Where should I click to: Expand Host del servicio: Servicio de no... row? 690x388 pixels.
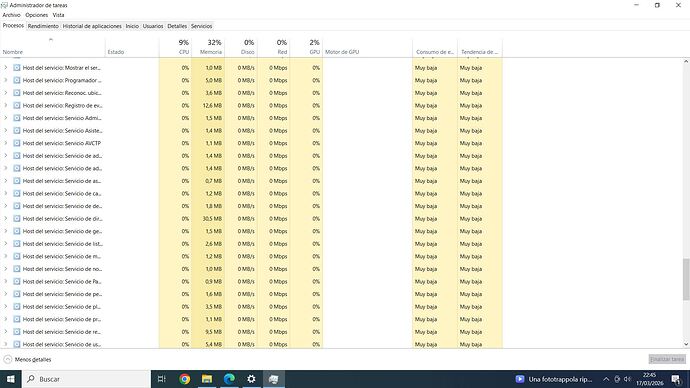6,269
